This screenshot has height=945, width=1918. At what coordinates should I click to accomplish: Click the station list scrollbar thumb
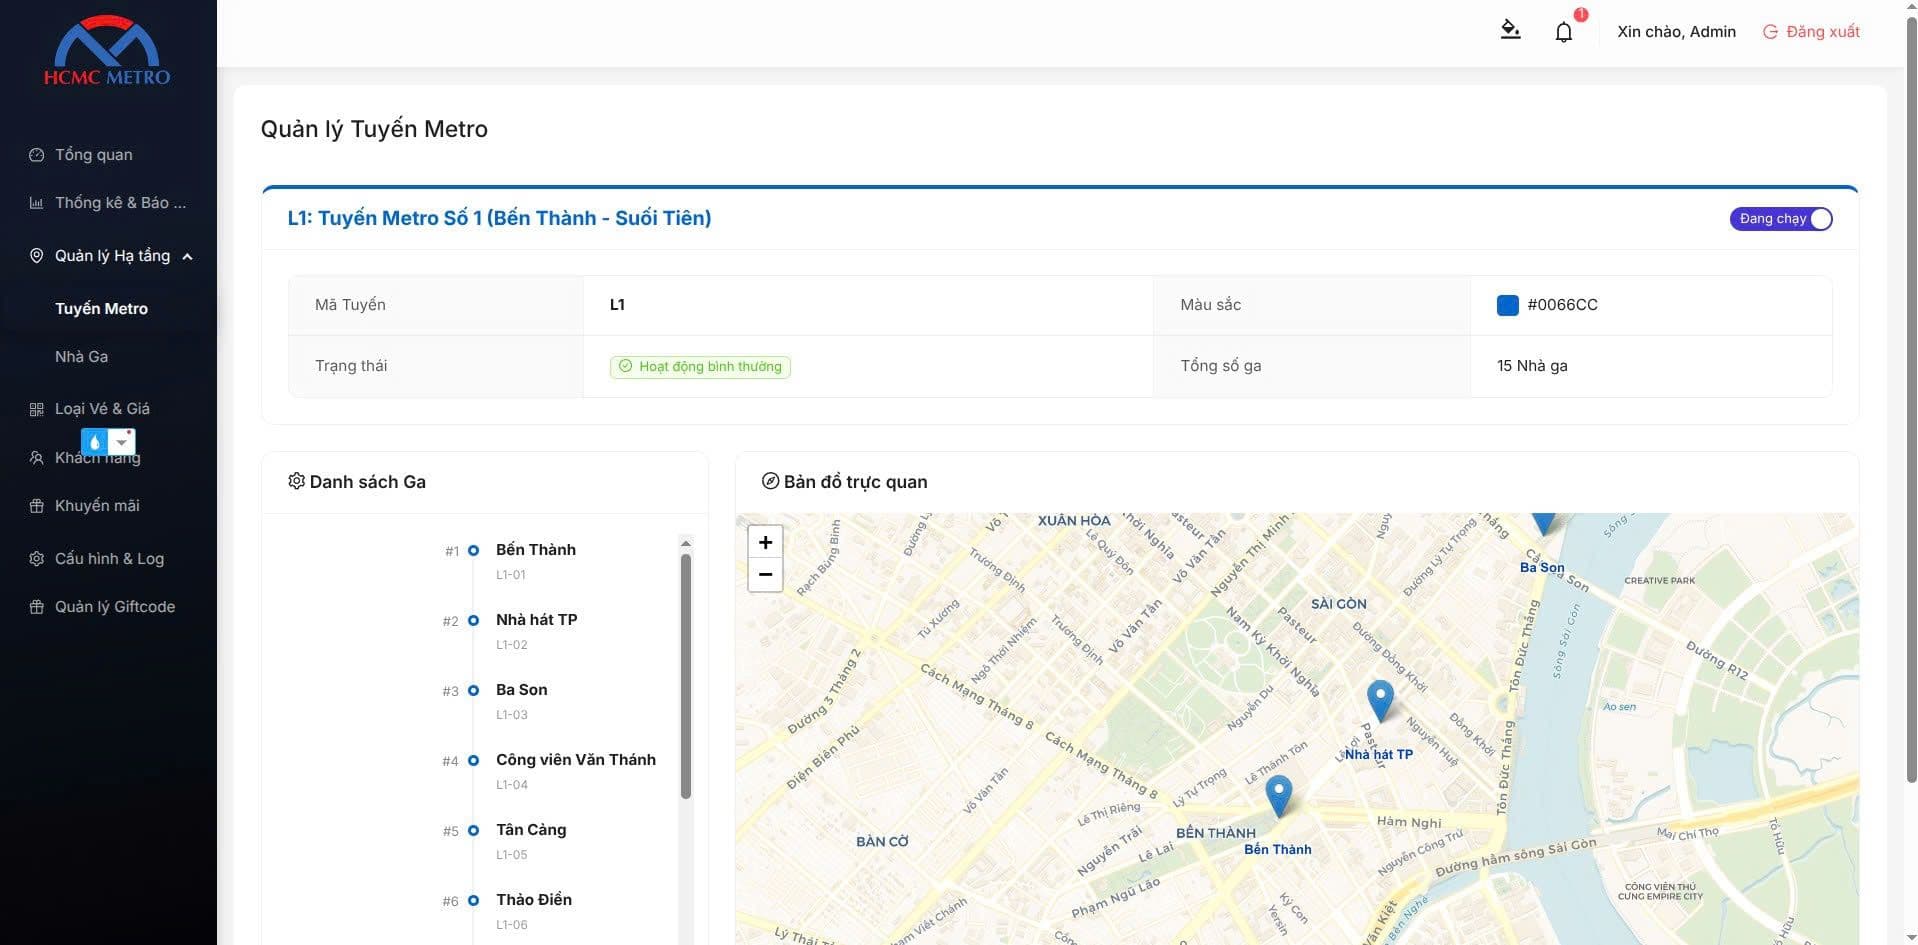(x=686, y=676)
